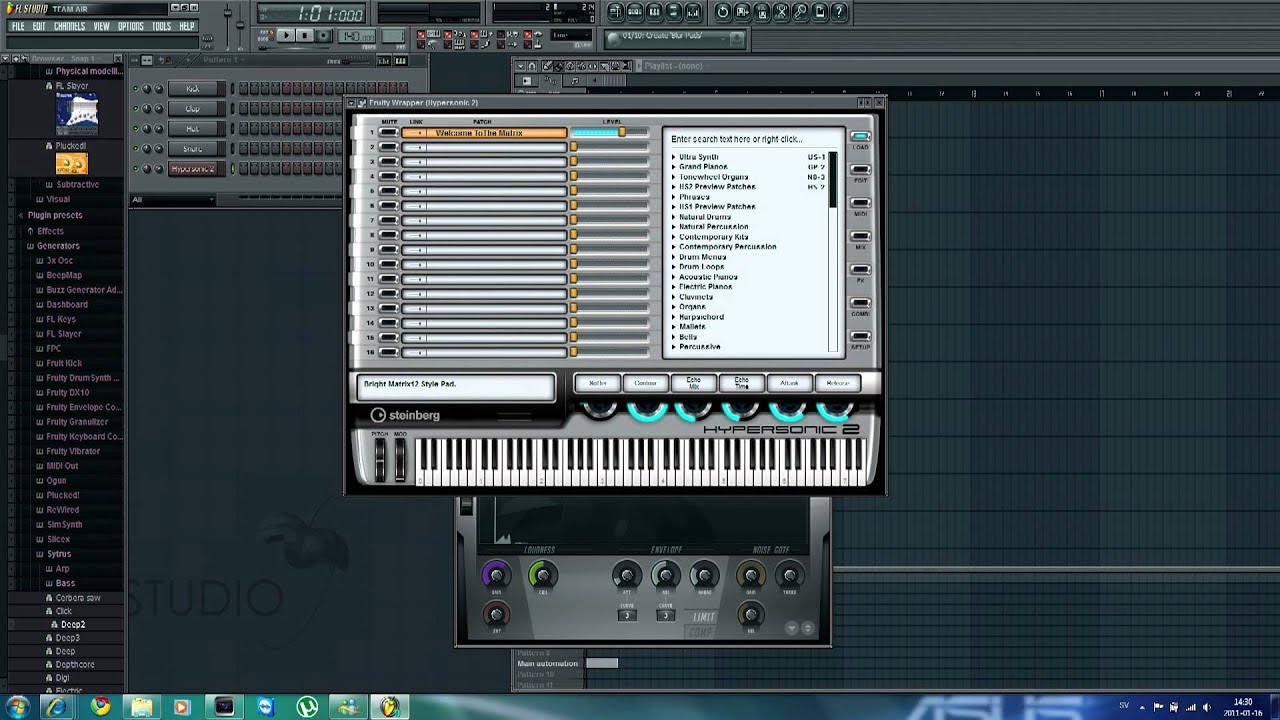The image size is (1280, 720).
Task: Open the TOOLS menu
Action: pyautogui.click(x=161, y=26)
